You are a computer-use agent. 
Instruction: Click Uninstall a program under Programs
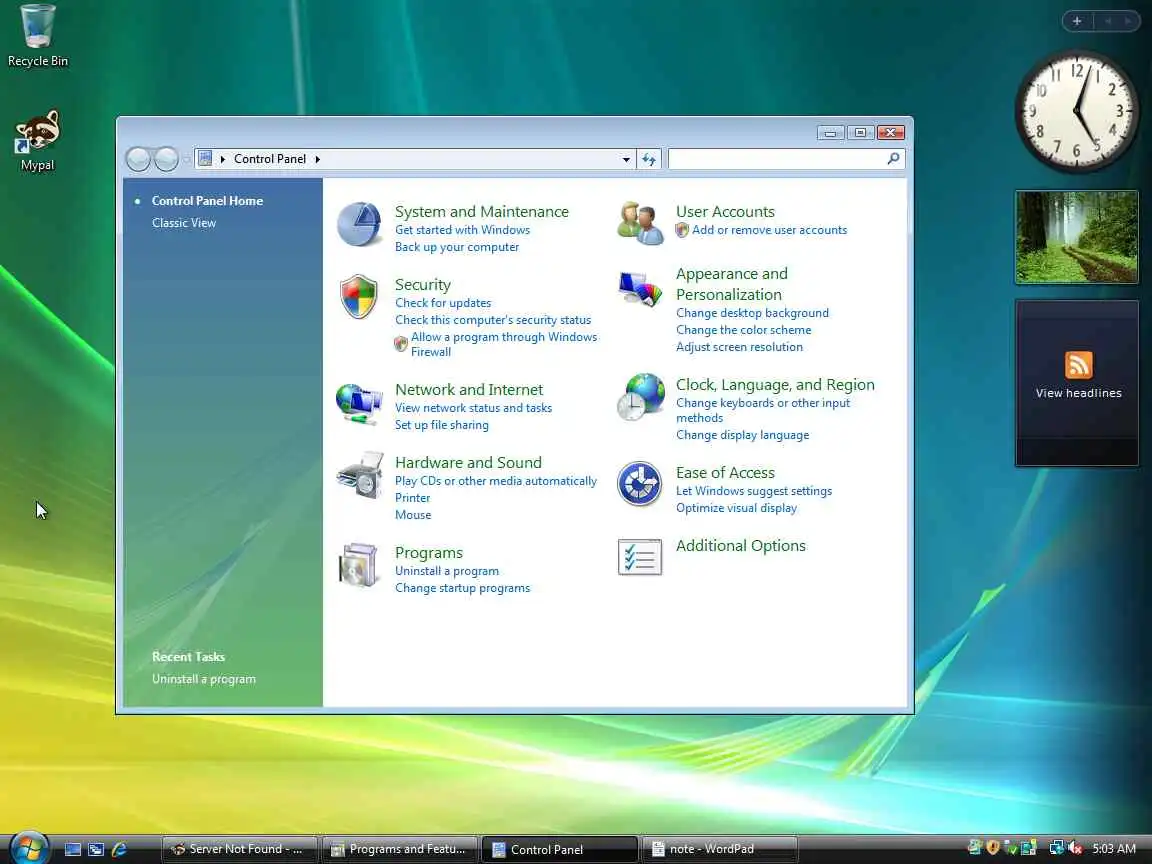pos(447,571)
